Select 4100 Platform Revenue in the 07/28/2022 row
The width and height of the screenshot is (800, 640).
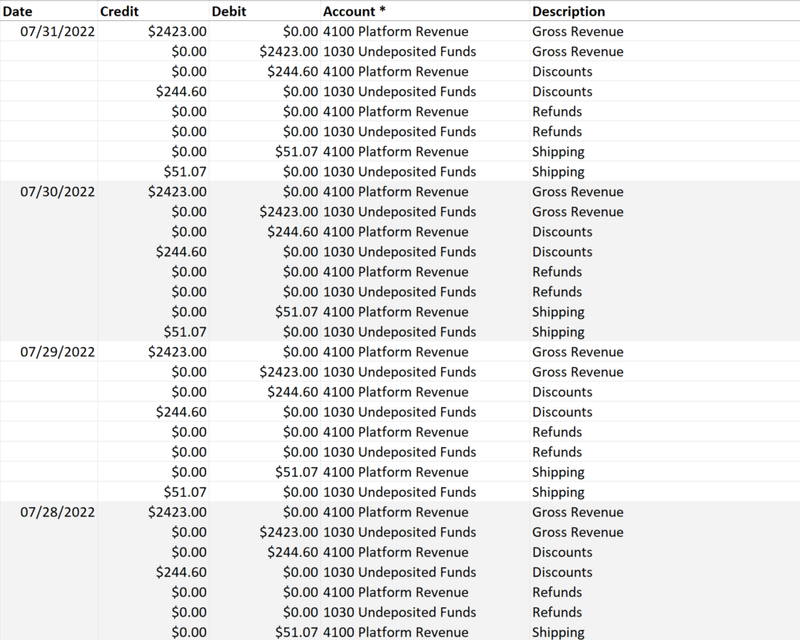[395, 512]
